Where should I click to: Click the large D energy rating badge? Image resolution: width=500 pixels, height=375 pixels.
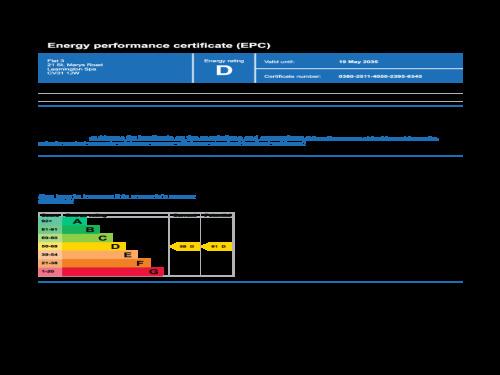[224, 70]
